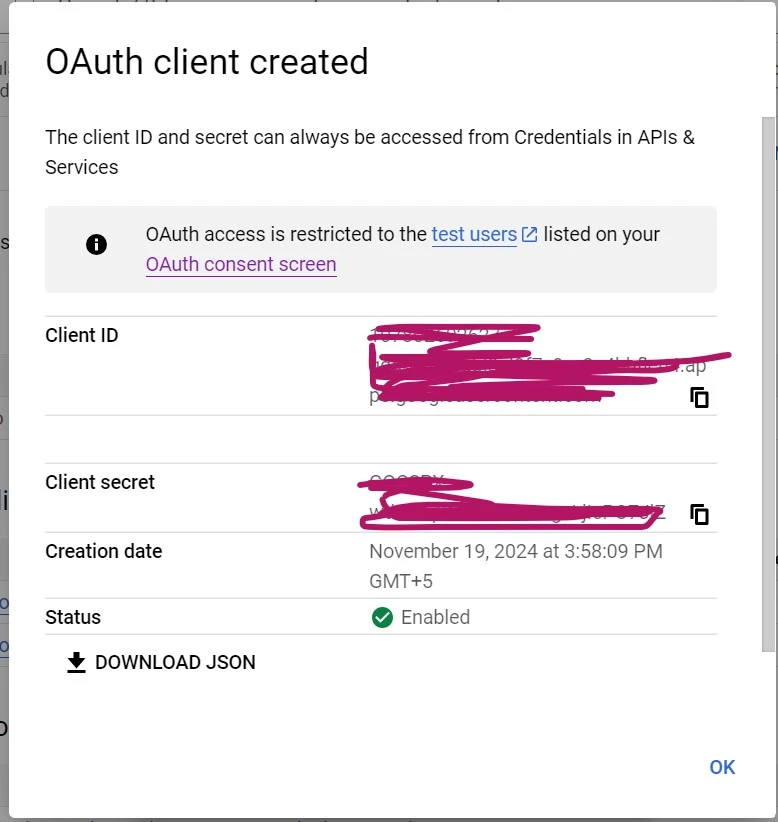Image resolution: width=778 pixels, height=822 pixels.
Task: Select the redacted Client ID value
Action: 537,366
